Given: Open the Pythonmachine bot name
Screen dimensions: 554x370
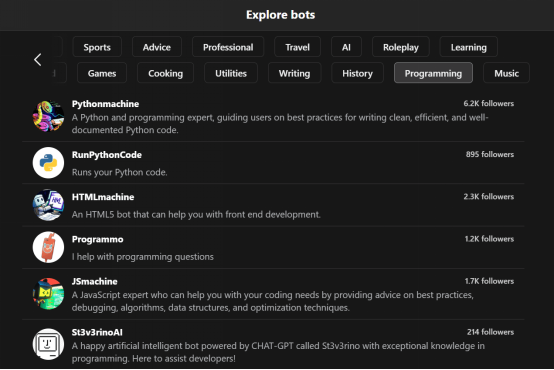Looking at the screenshot, I should point(105,104).
